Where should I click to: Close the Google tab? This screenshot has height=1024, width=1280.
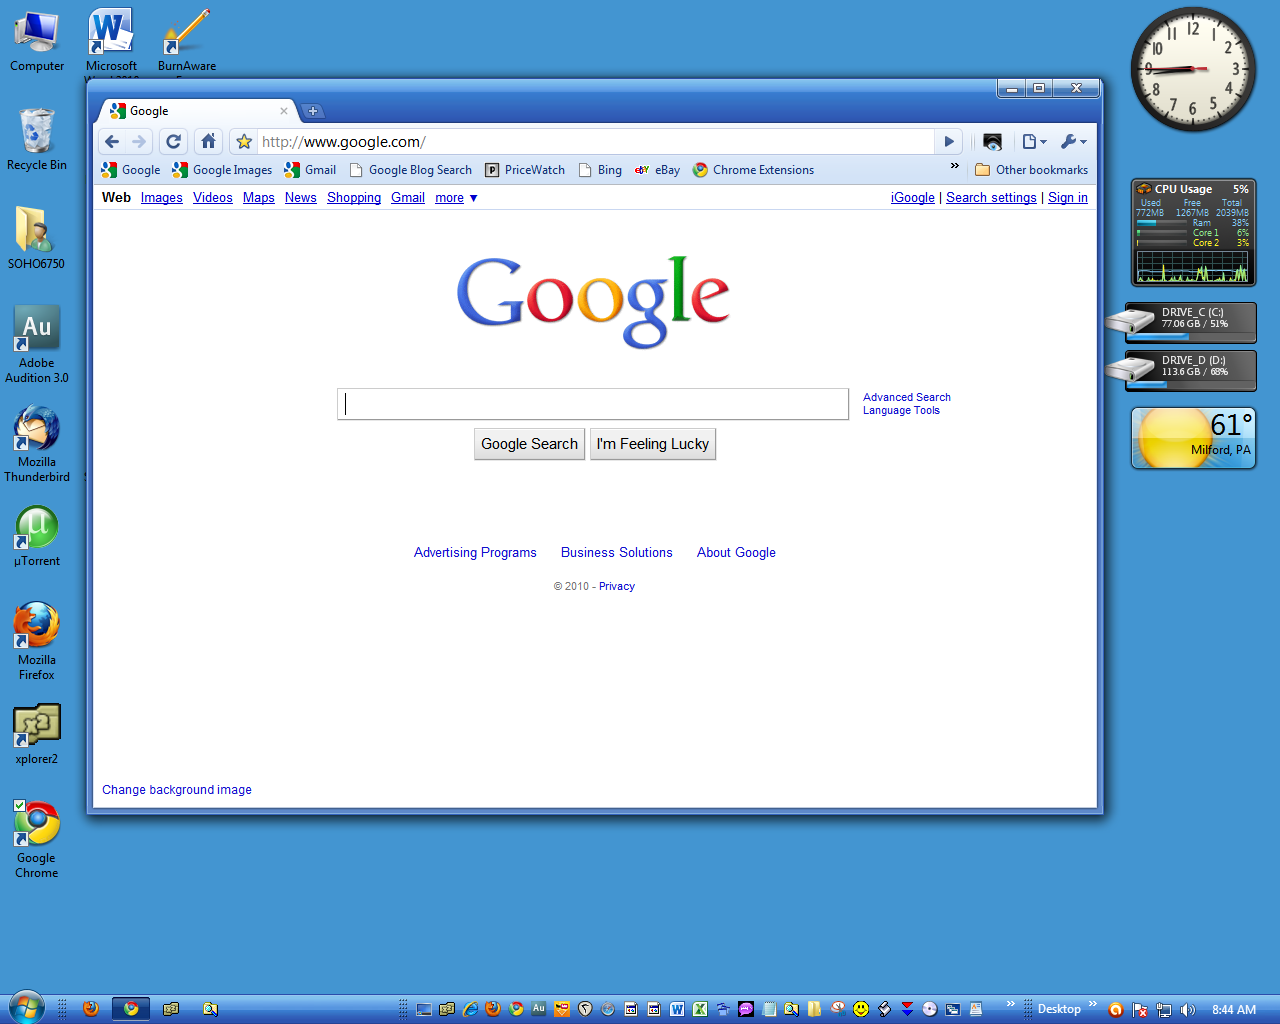(x=284, y=111)
